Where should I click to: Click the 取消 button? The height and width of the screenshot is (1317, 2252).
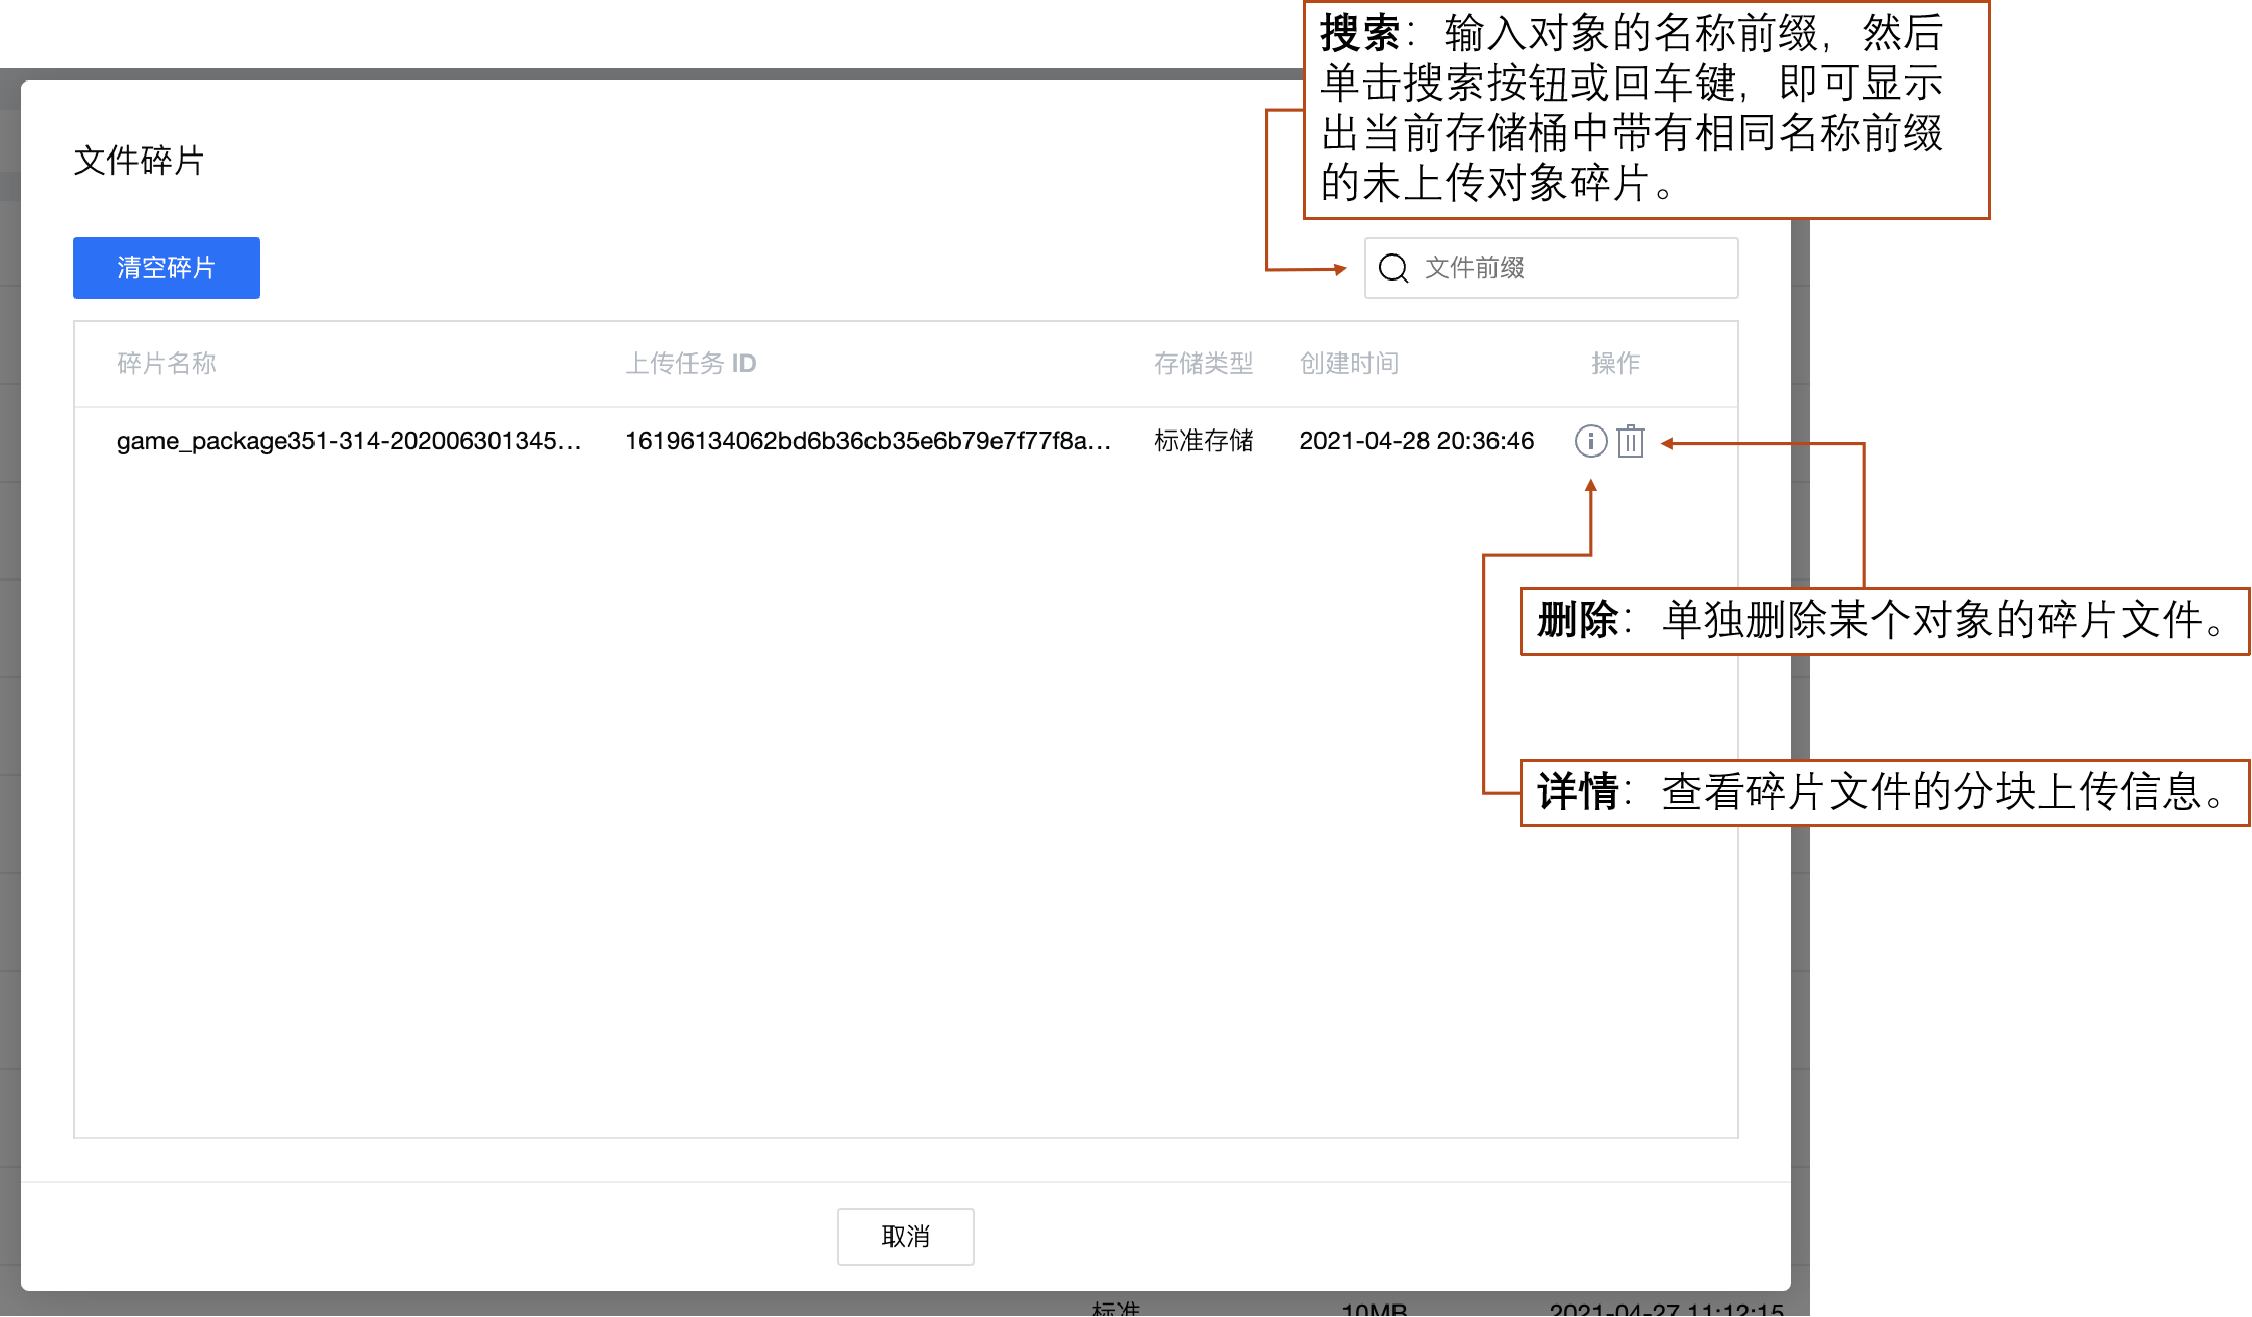(x=905, y=1236)
